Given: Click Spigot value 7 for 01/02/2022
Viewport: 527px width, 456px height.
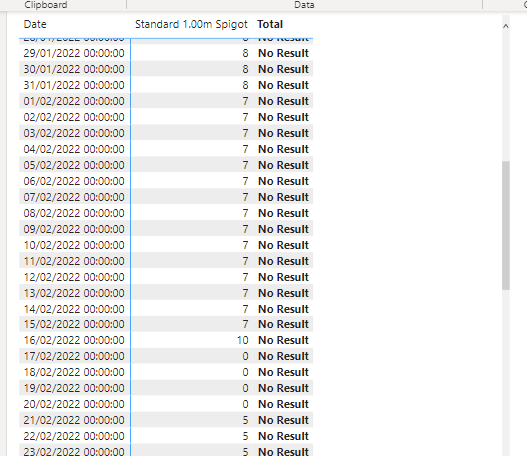Looking at the screenshot, I should pos(245,101).
